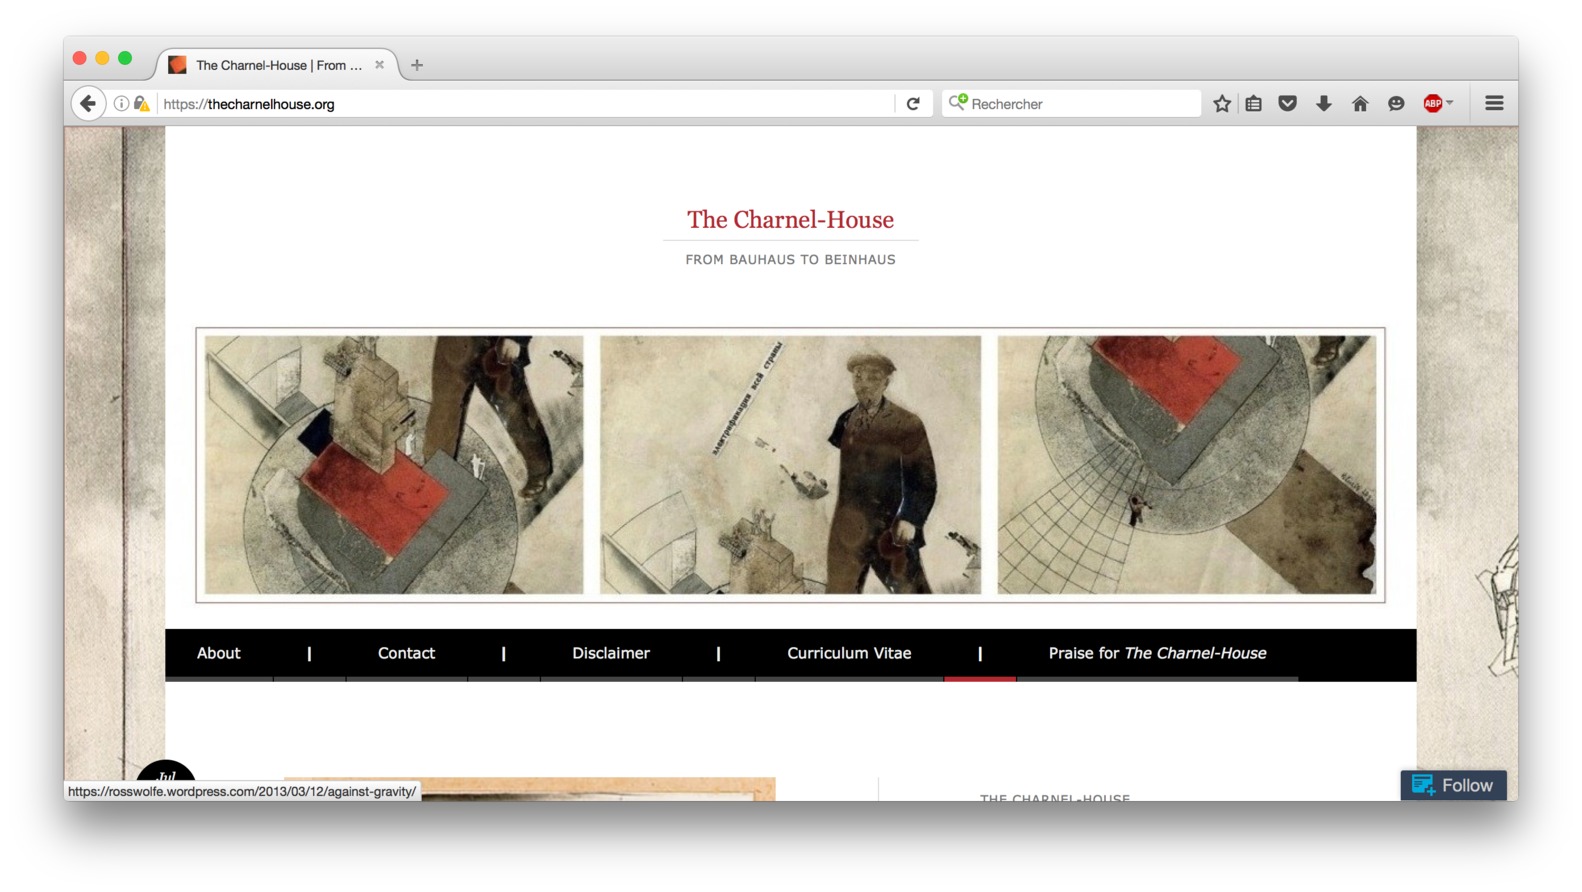Open site information info icon

point(121,103)
